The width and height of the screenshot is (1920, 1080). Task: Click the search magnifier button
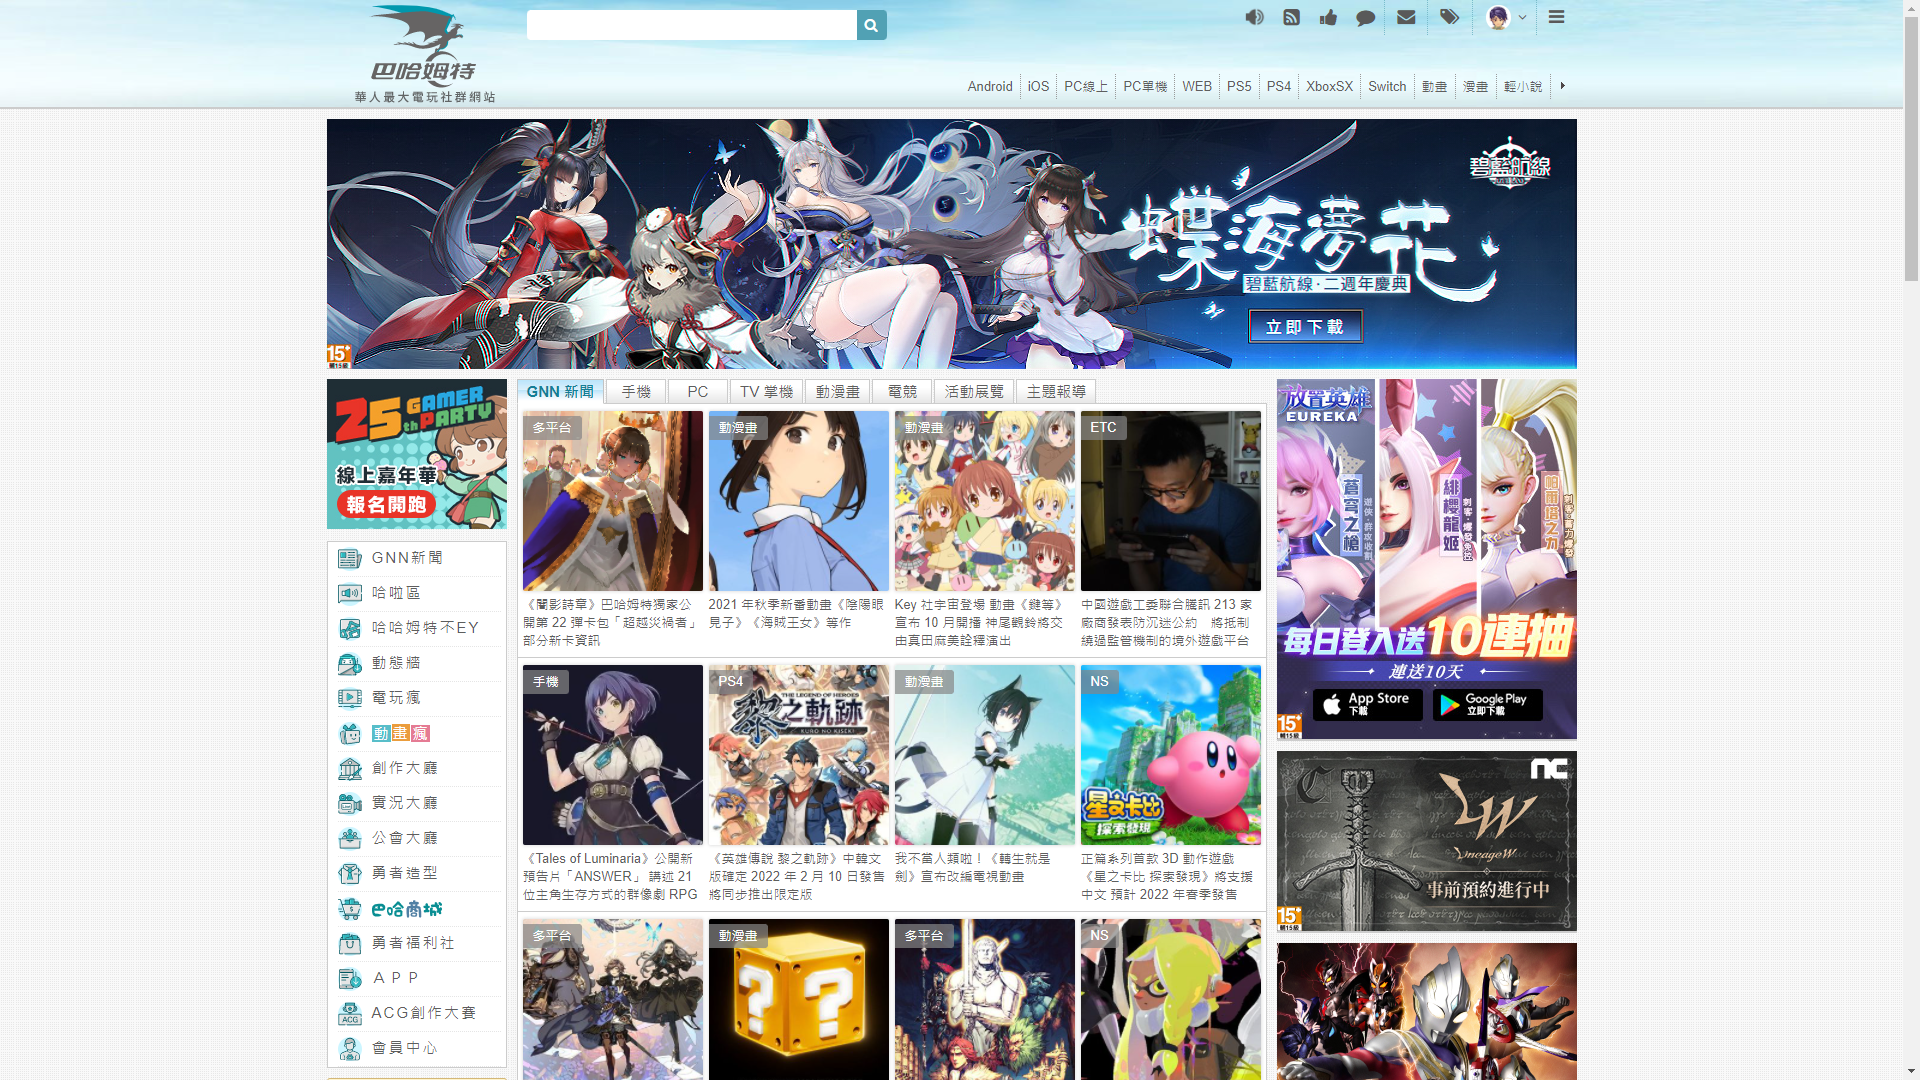(871, 25)
